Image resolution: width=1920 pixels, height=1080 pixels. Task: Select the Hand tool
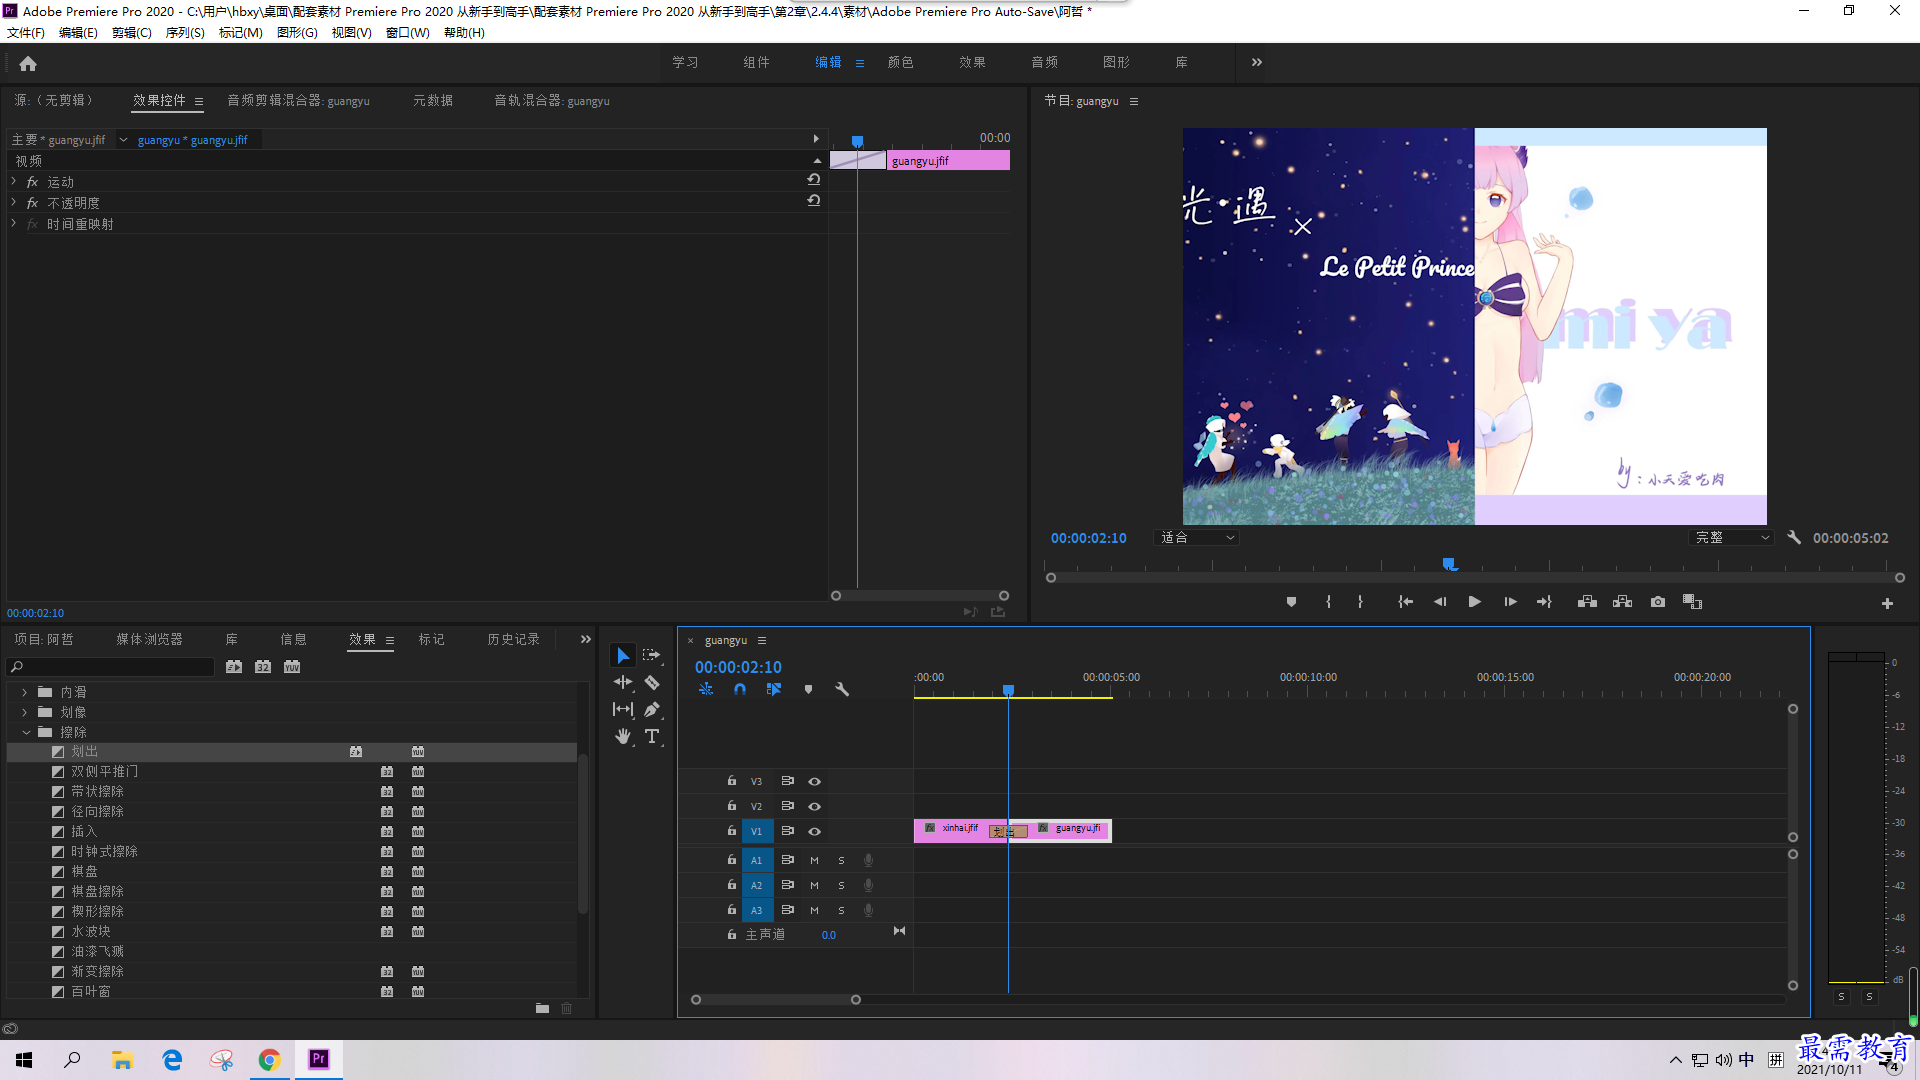[623, 736]
